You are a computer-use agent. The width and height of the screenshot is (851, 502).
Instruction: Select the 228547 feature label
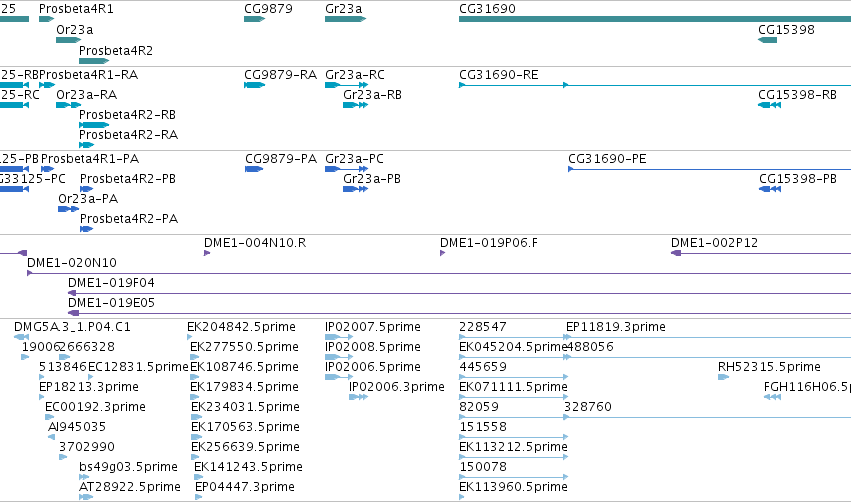point(483,327)
